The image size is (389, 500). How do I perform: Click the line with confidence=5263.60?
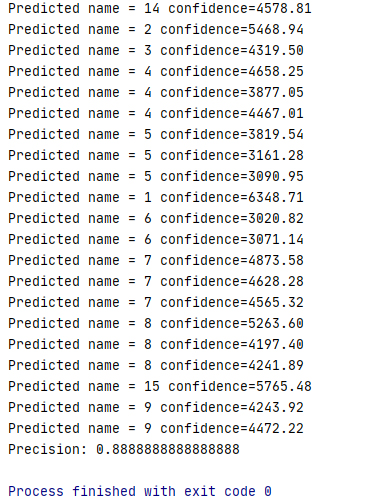(156, 323)
